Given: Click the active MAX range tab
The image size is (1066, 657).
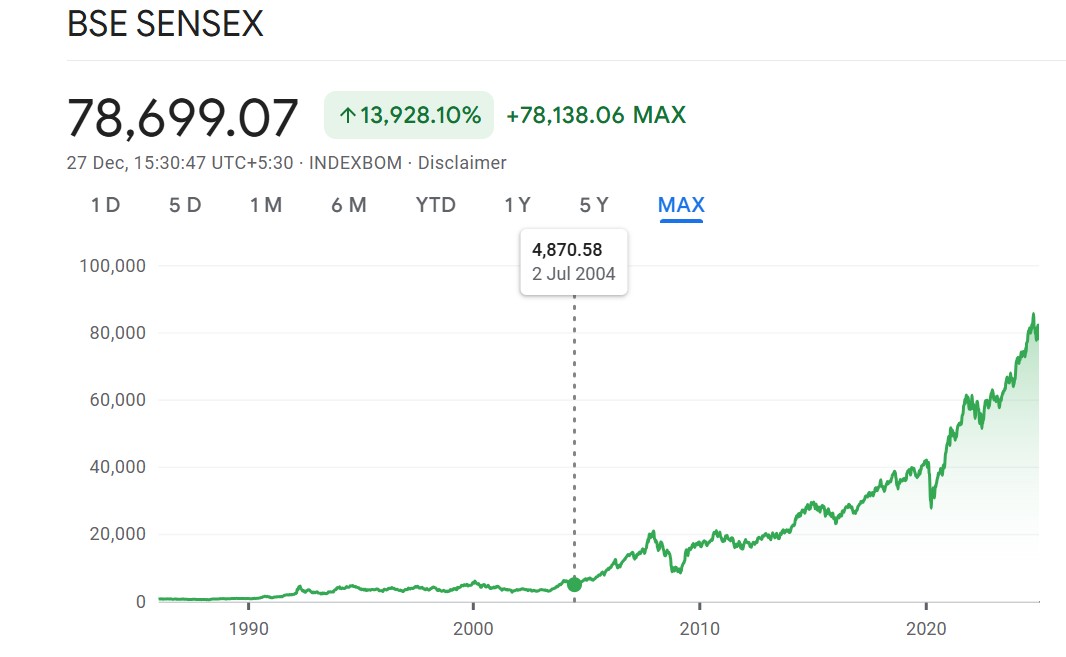Looking at the screenshot, I should click(679, 204).
